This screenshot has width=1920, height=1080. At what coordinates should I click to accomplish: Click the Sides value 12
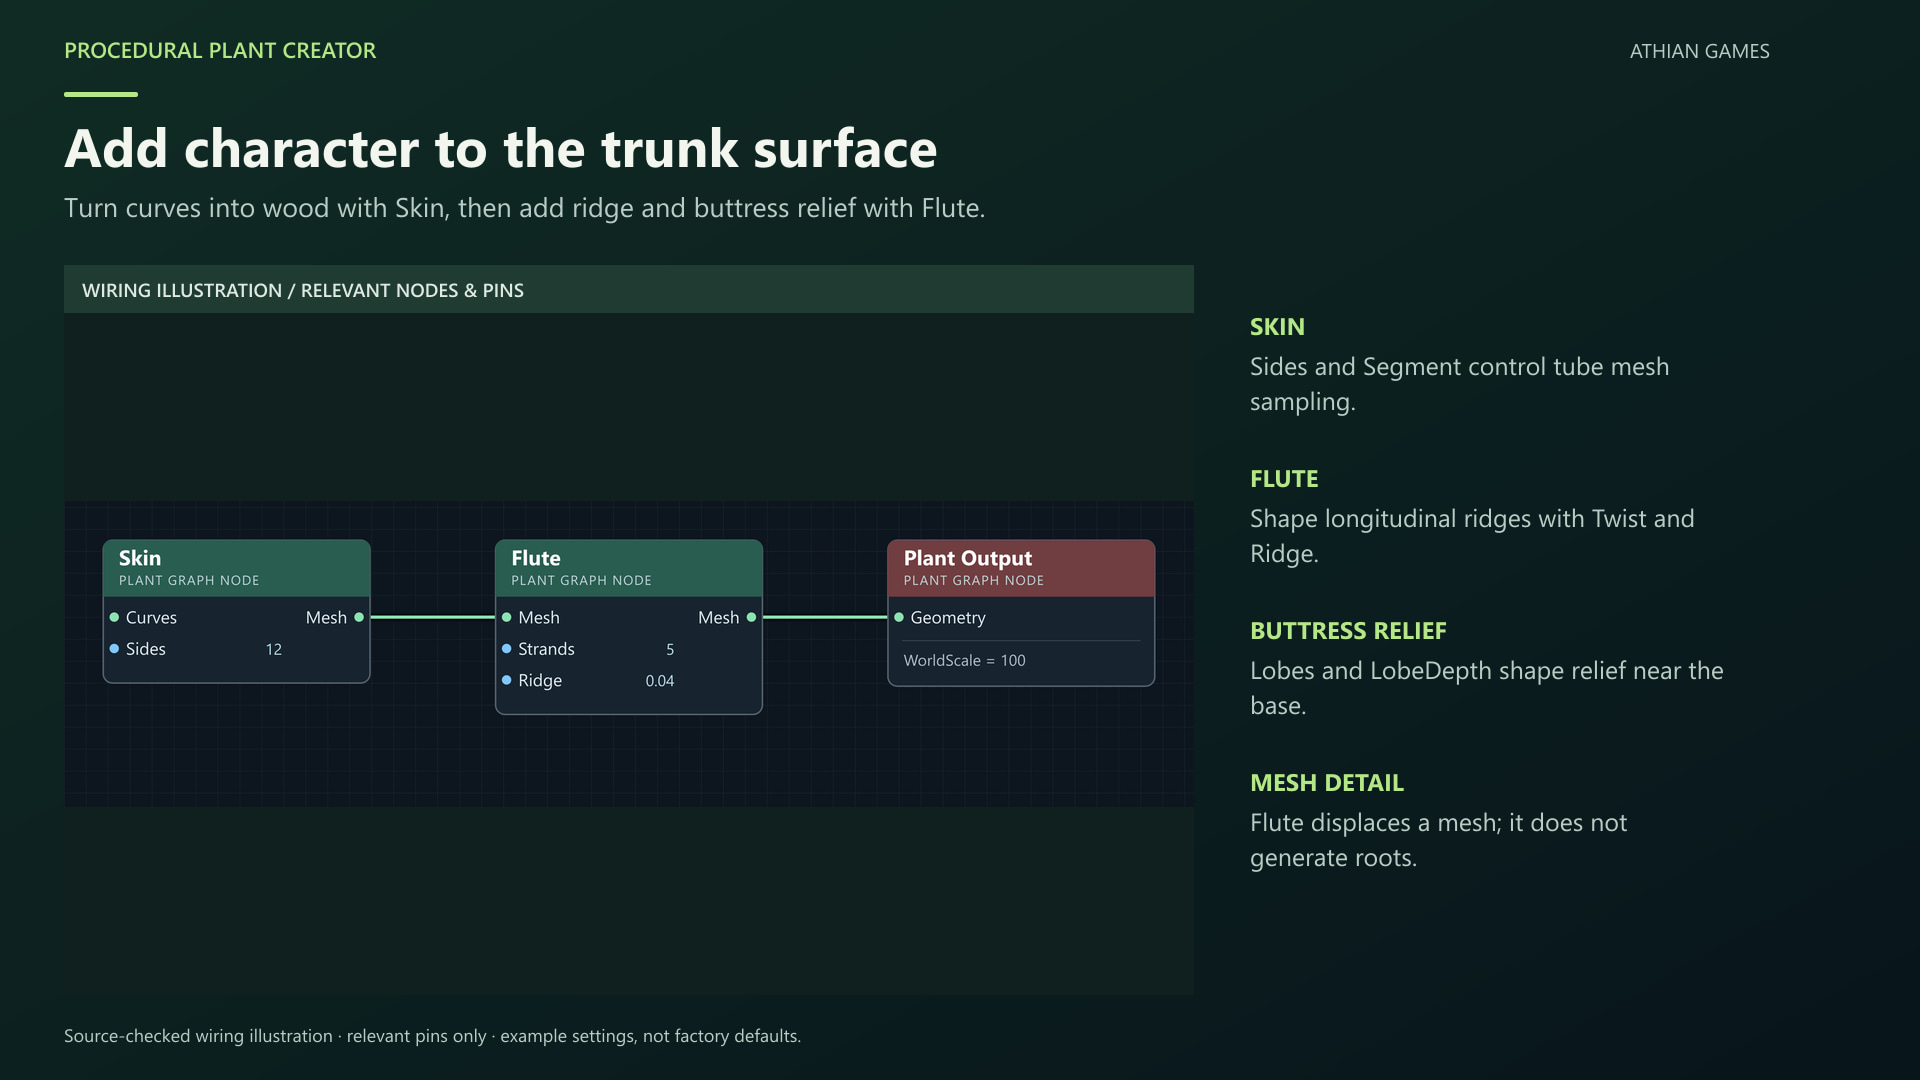[274, 649]
